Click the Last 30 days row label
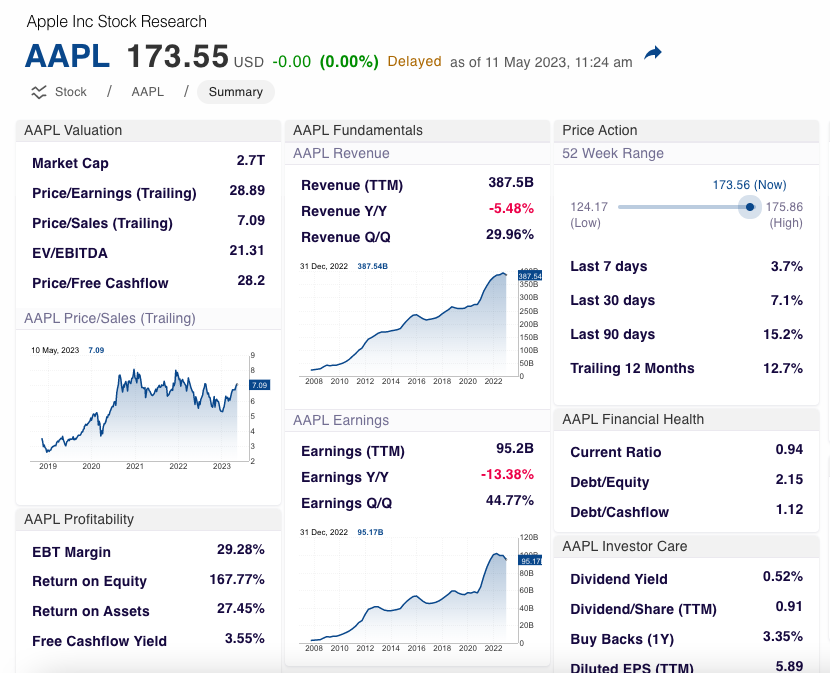This screenshot has height=673, width=830. coord(612,300)
